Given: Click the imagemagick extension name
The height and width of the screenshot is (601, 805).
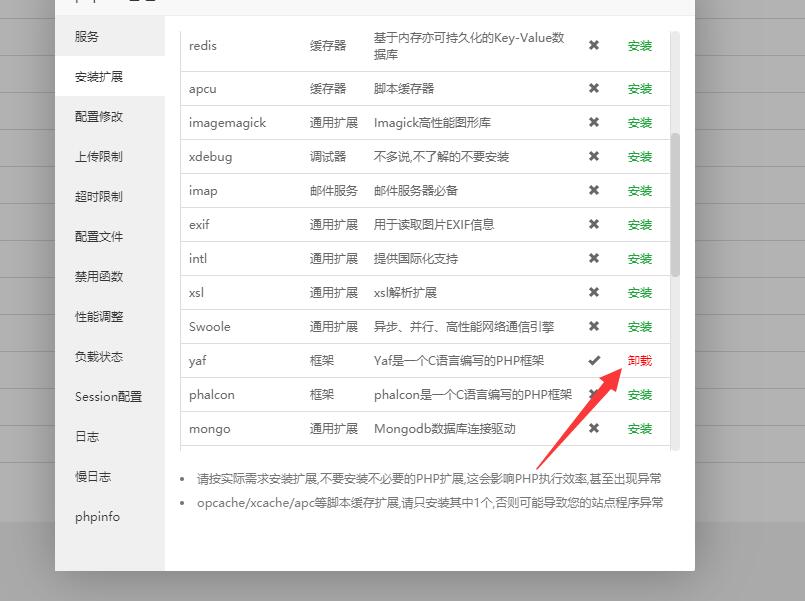Looking at the screenshot, I should (227, 123).
